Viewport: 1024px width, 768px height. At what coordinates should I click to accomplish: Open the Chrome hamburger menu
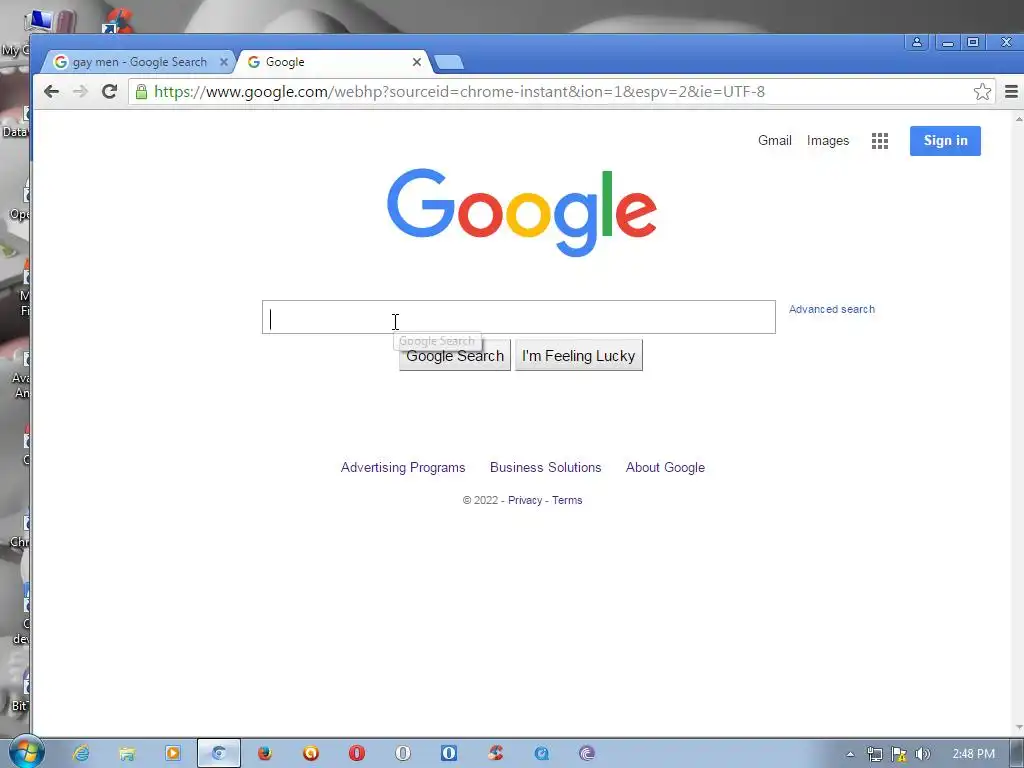tap(1011, 91)
